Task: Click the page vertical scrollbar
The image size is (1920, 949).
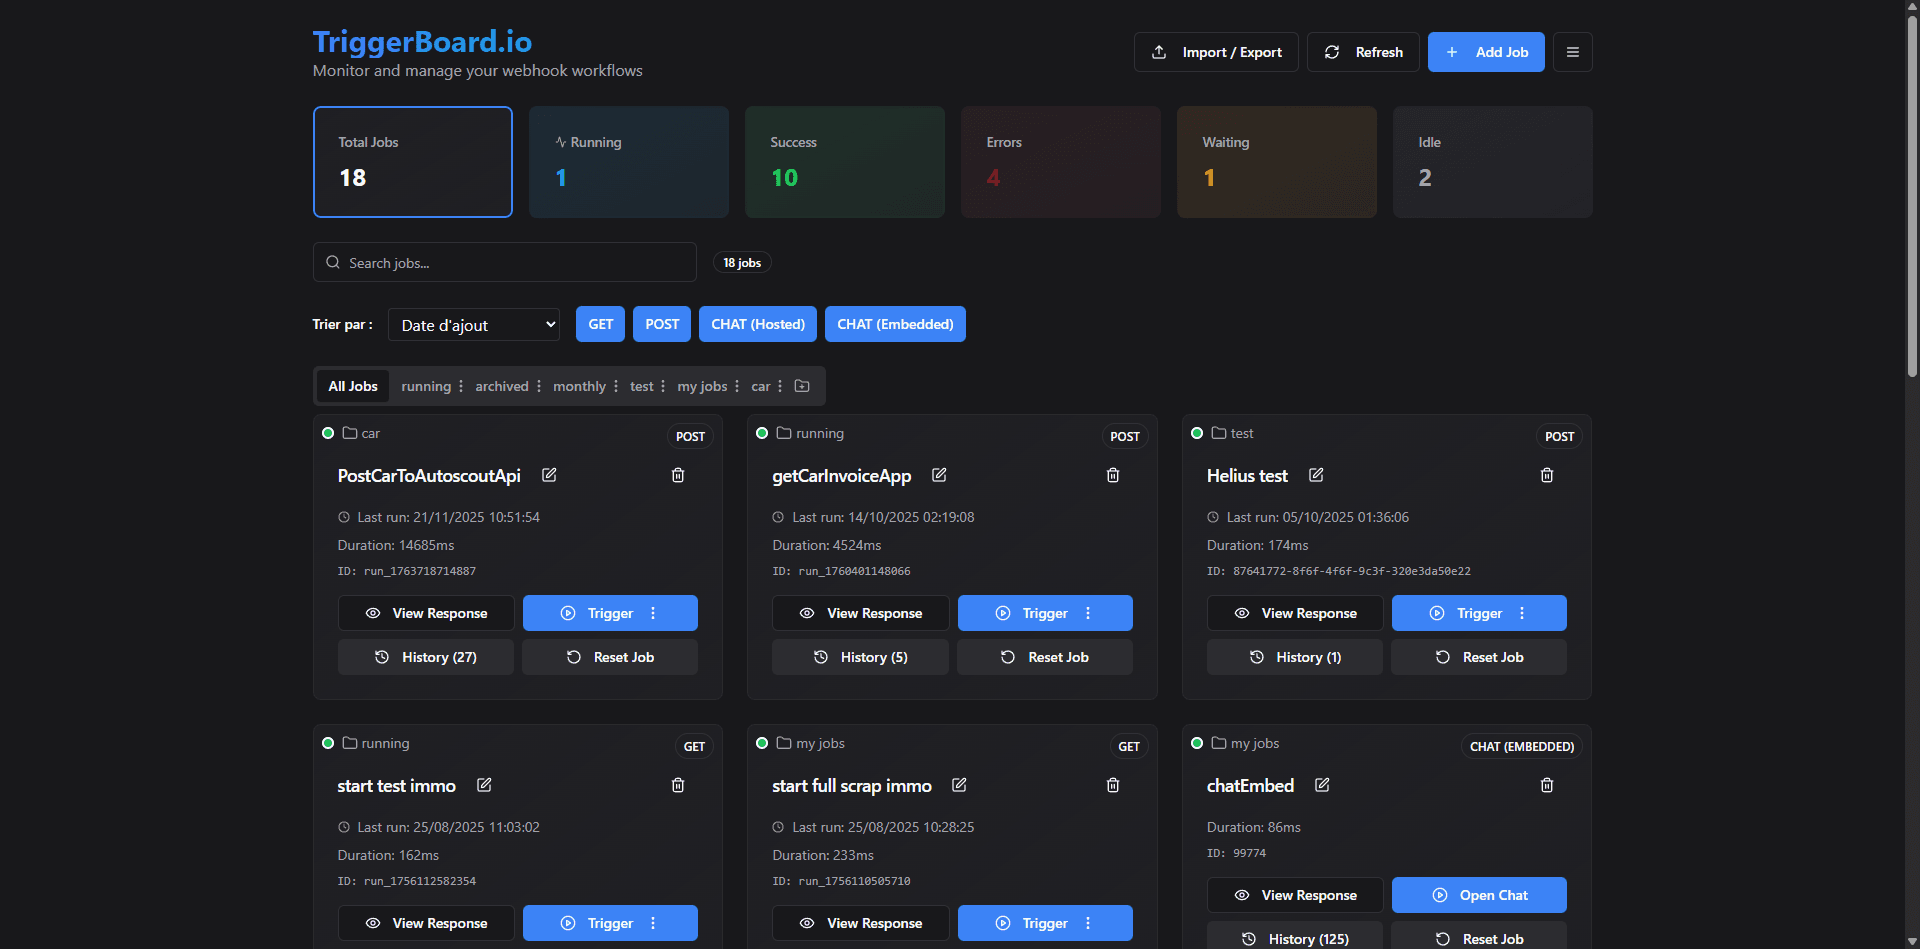Action: pos(1912,200)
